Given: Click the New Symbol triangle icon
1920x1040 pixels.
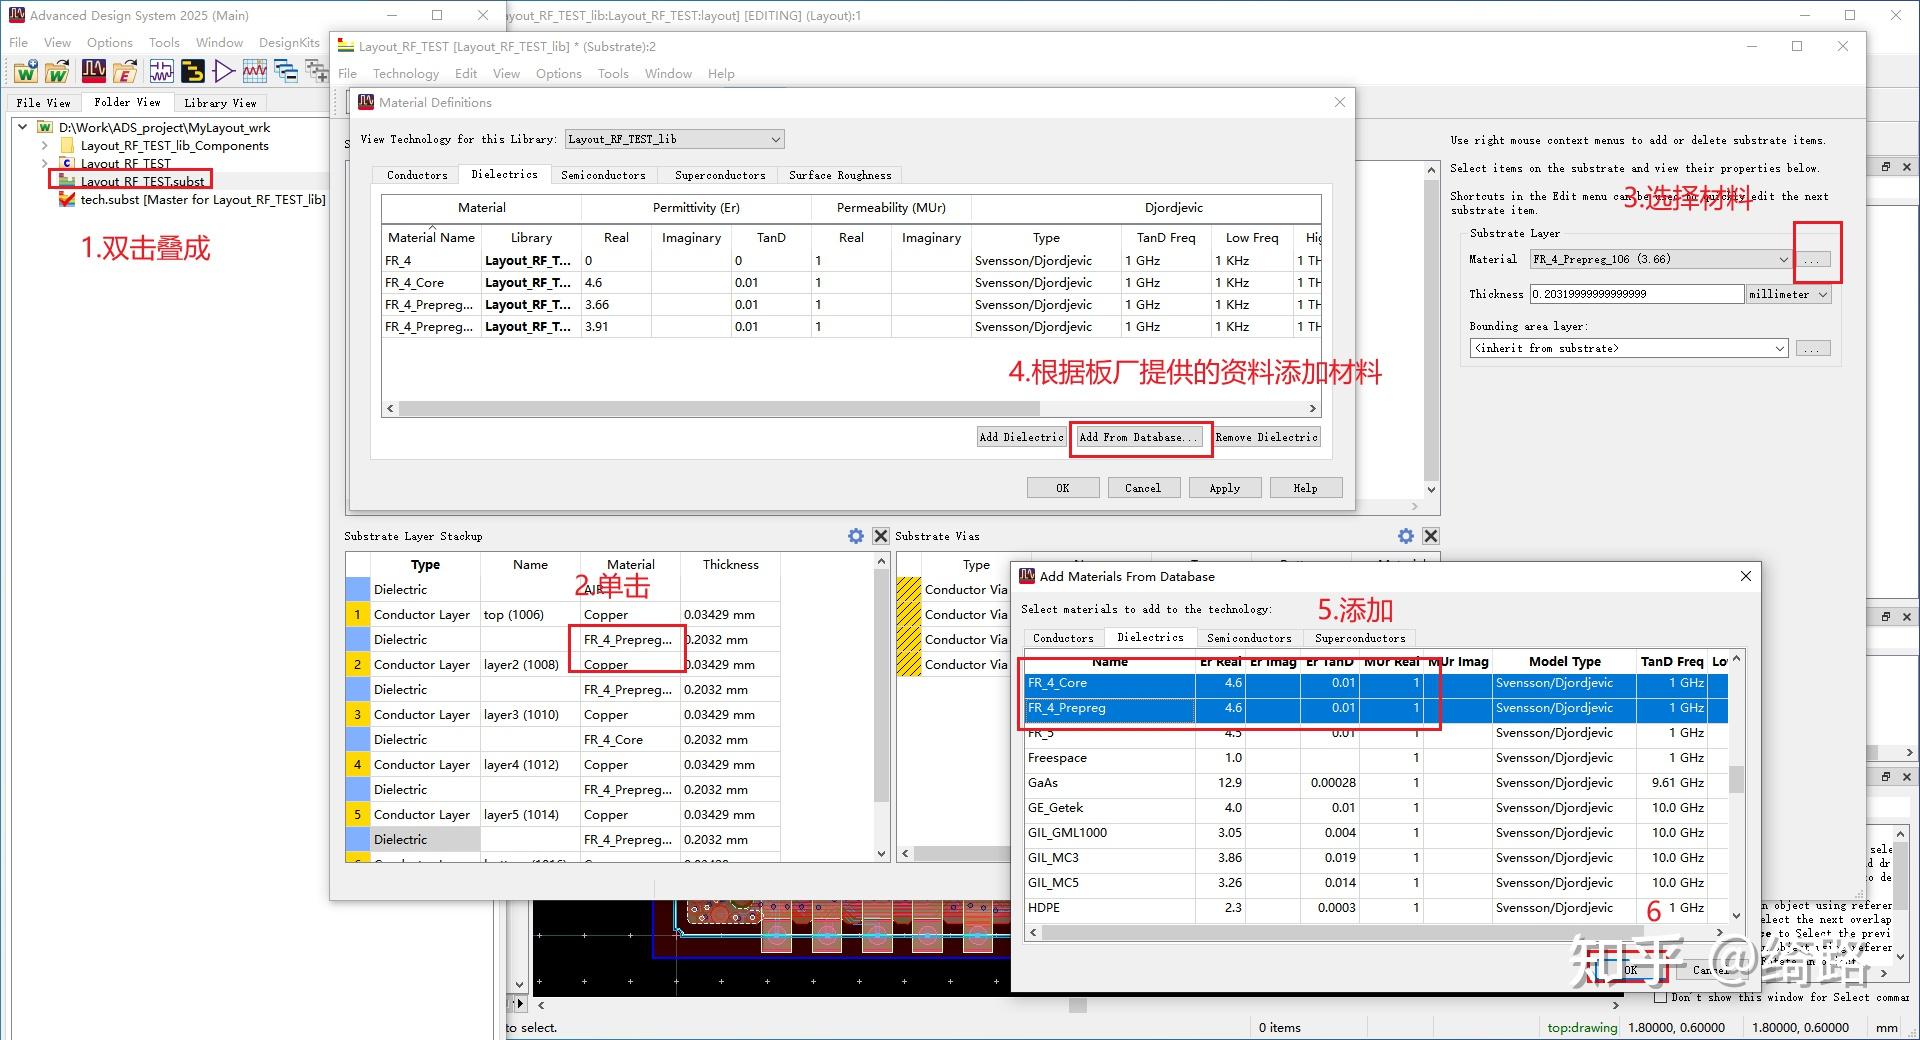Looking at the screenshot, I should point(224,71).
